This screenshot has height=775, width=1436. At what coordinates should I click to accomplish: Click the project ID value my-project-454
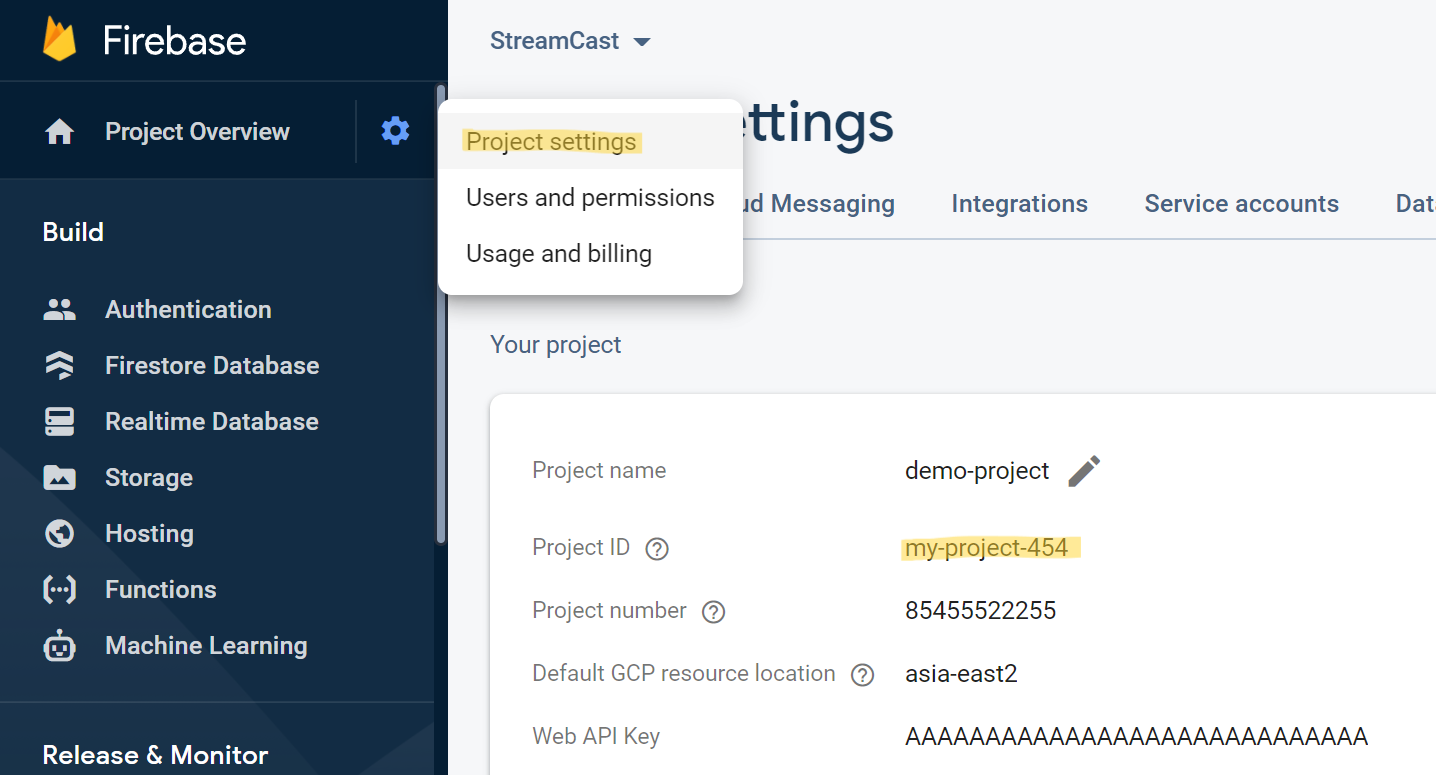986,548
